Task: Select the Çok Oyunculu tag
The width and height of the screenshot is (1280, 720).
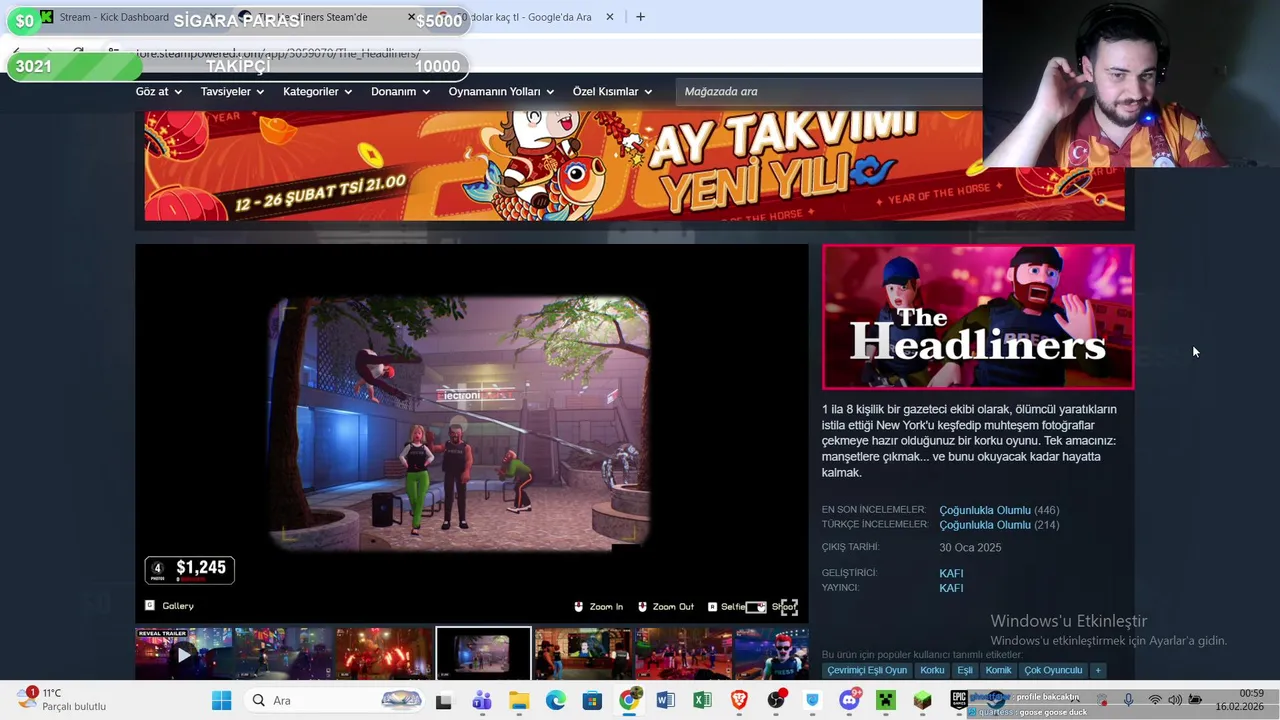Action: [1053, 670]
